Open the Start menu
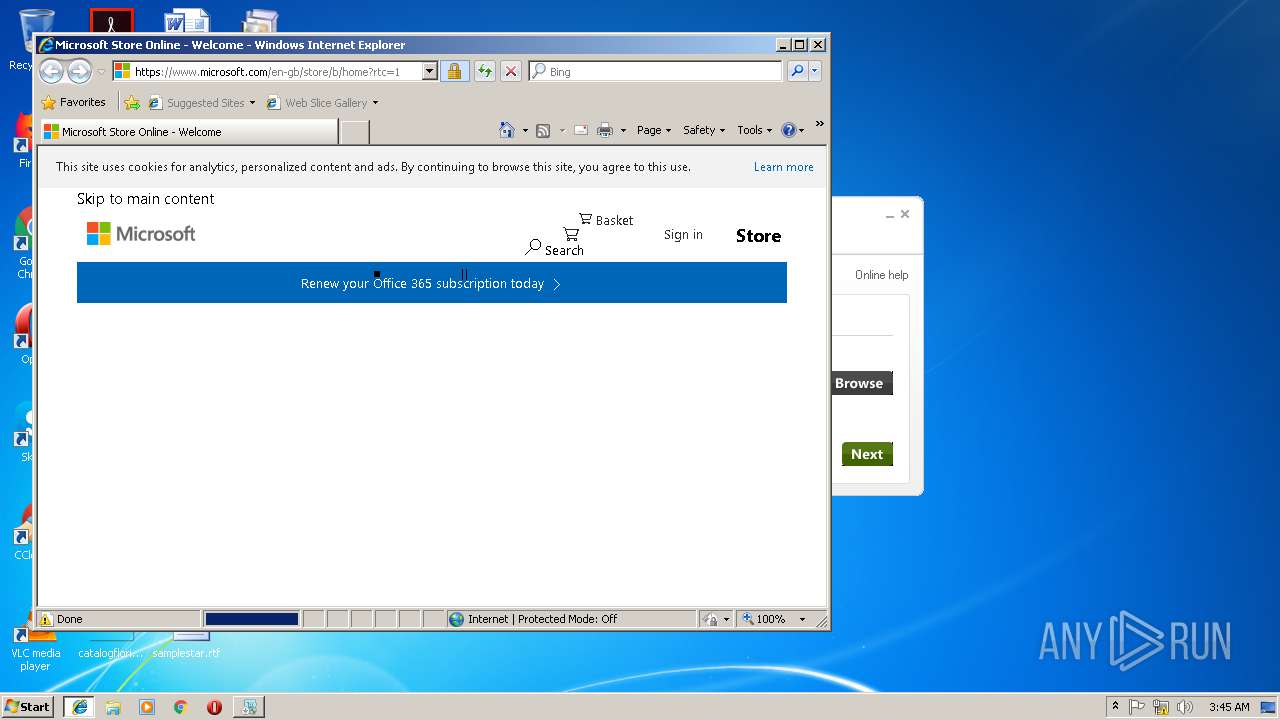Screen dimensions: 1280x720 [x=27, y=706]
